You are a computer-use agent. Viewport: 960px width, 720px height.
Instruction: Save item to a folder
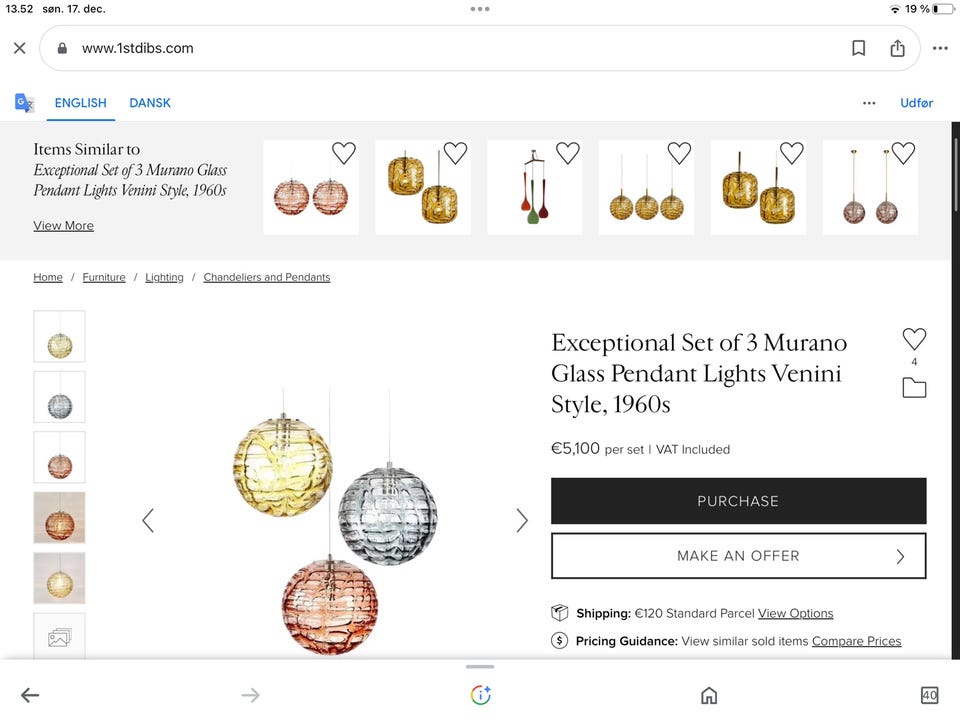pyautogui.click(x=914, y=388)
